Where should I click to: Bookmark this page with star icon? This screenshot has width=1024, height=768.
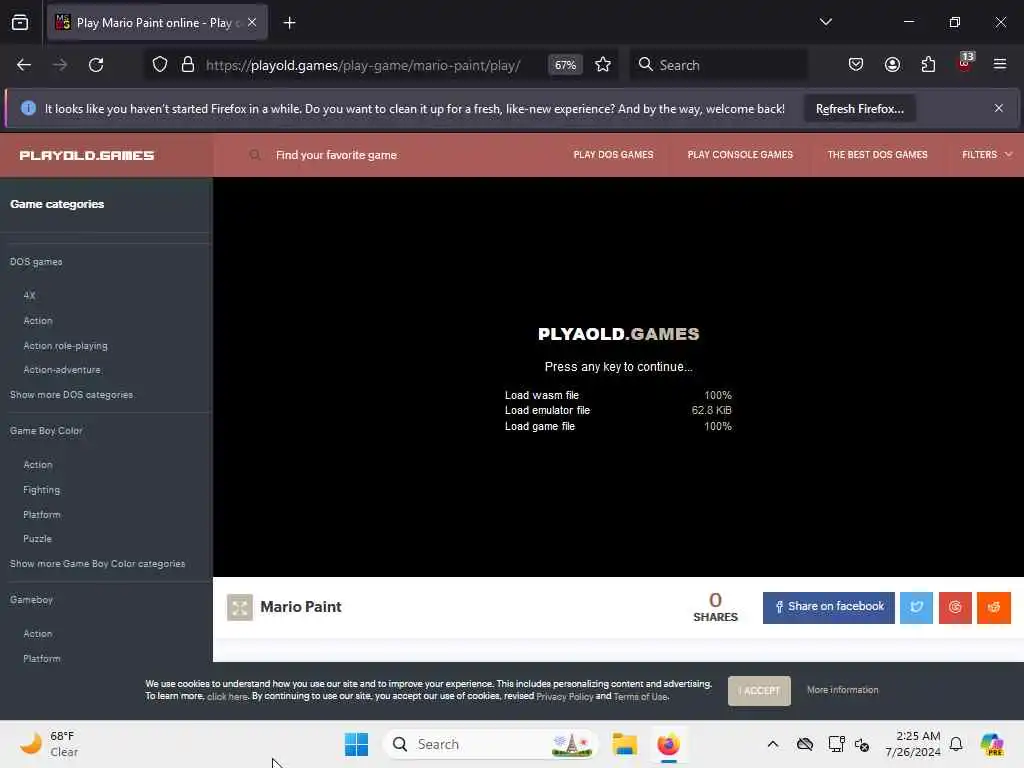(x=603, y=65)
